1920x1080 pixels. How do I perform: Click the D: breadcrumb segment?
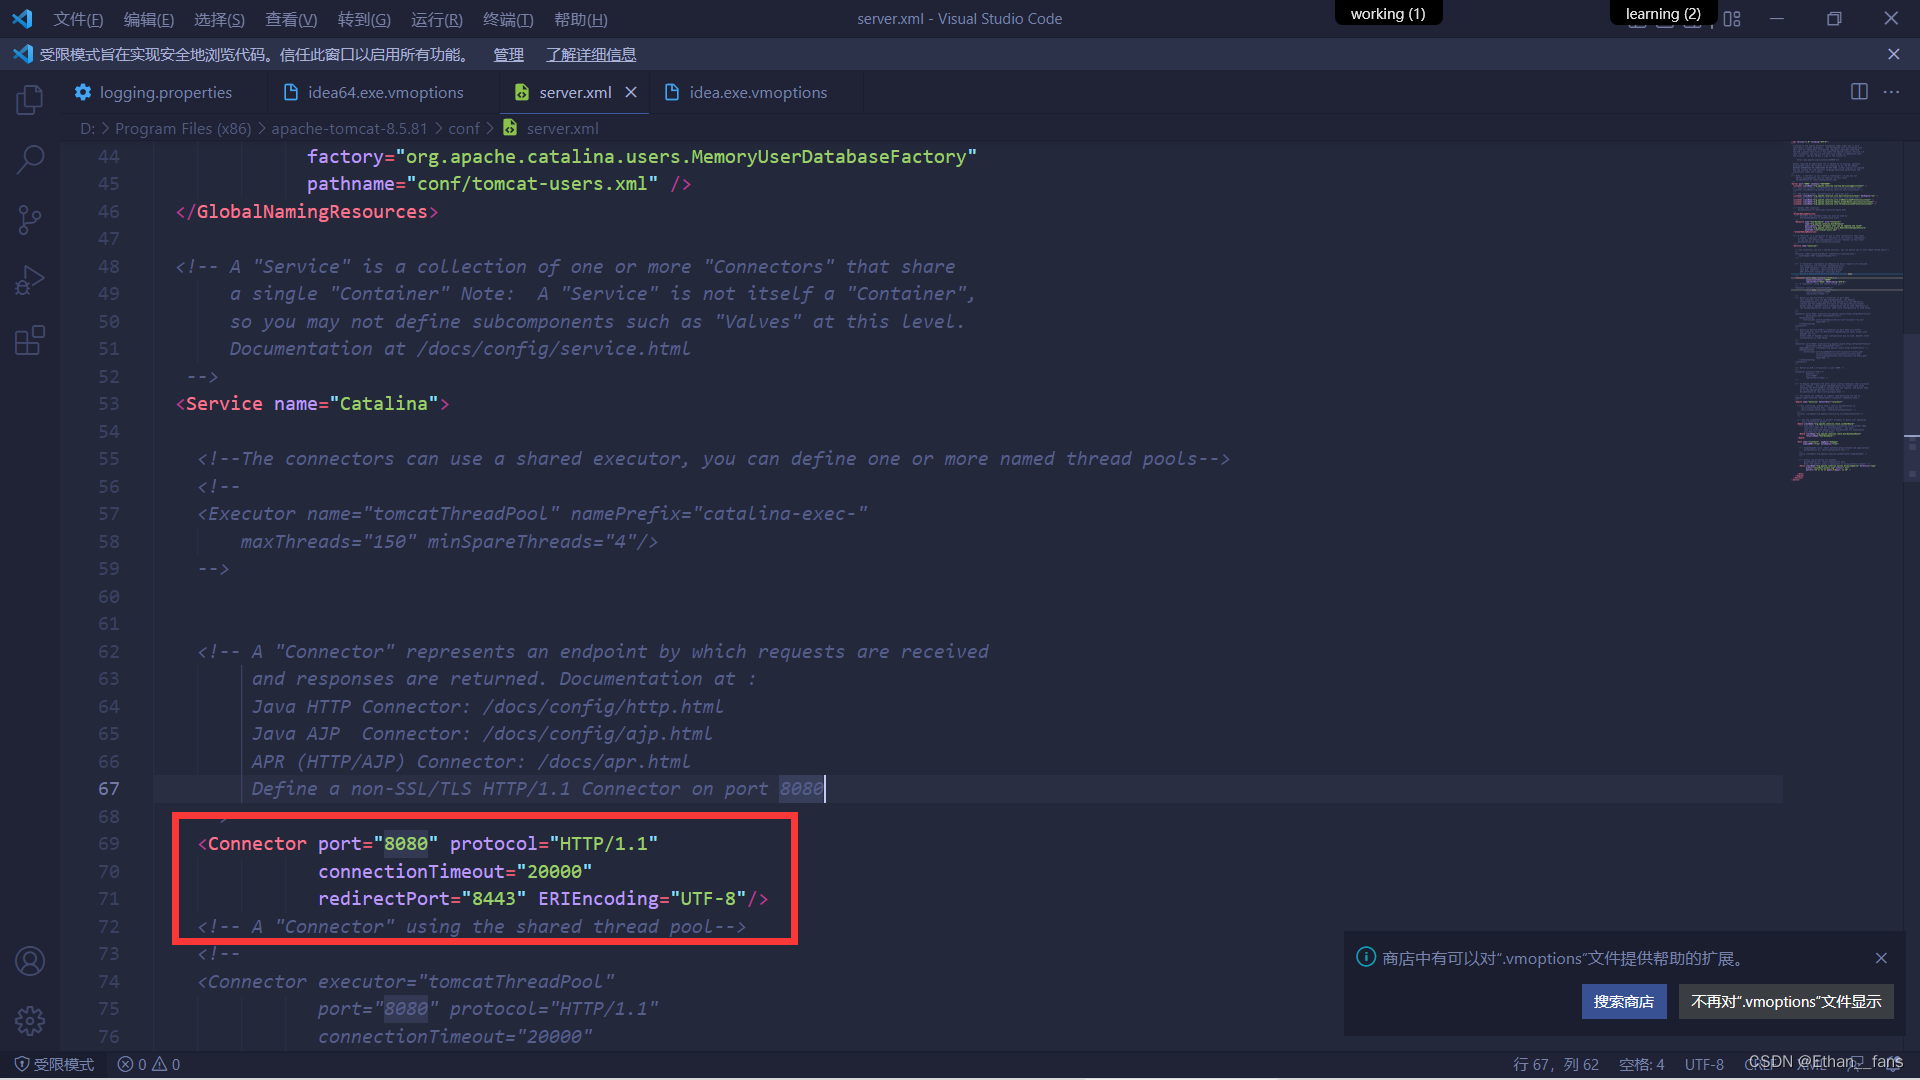(88, 128)
